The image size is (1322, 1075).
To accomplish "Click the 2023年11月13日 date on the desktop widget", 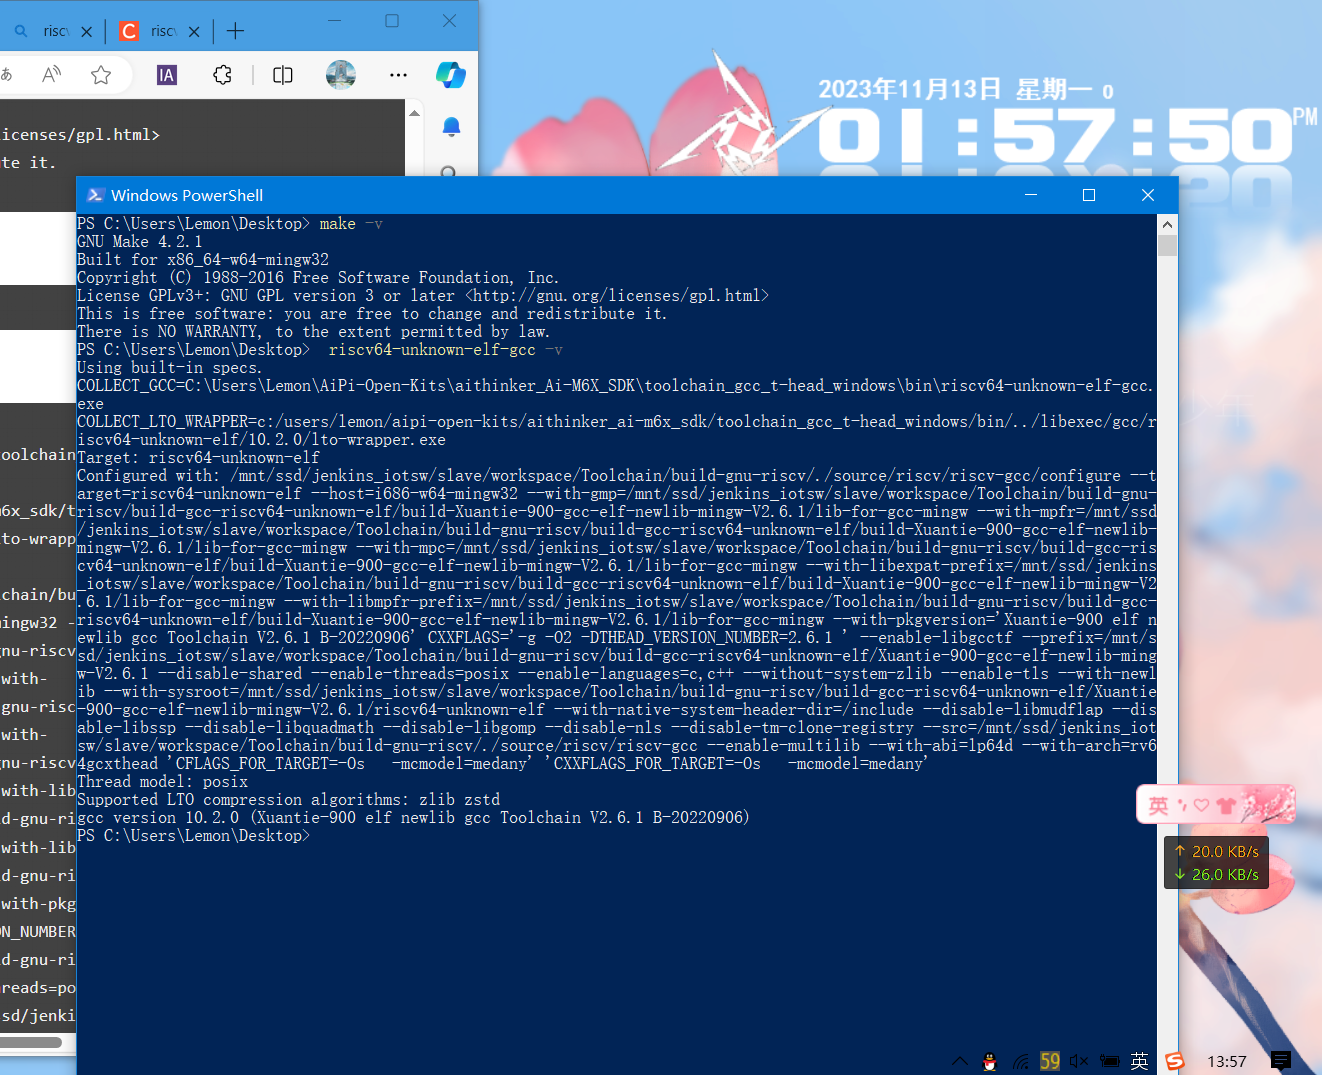I will point(909,89).
